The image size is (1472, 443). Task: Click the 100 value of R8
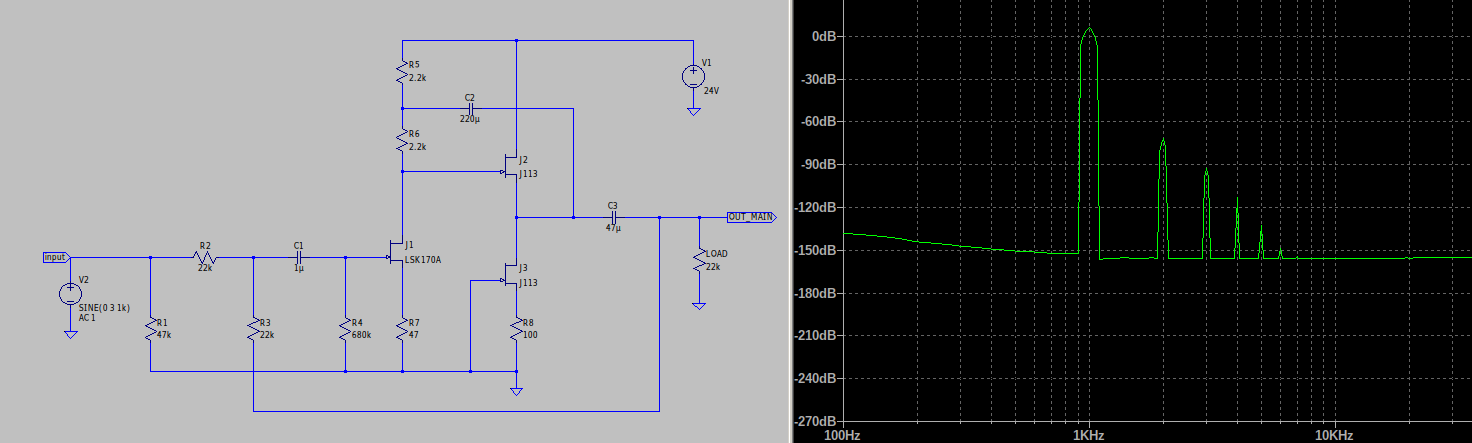(x=530, y=335)
